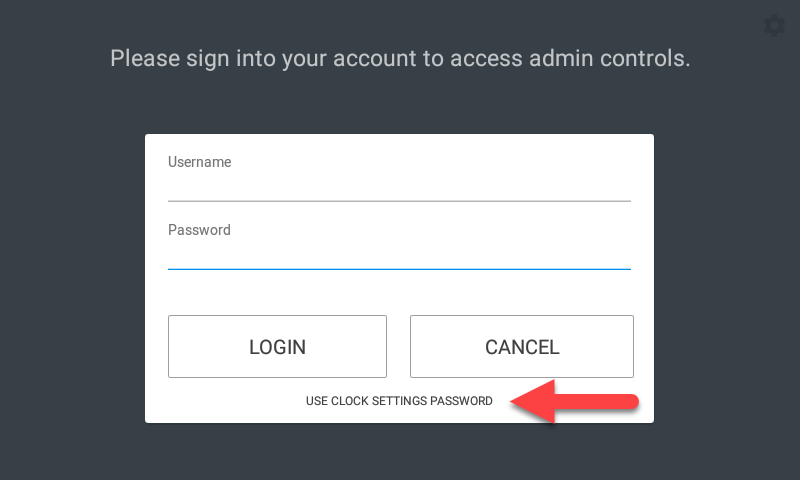The height and width of the screenshot is (480, 800).
Task: Tap the gear in the top-right corner
Action: coord(774,26)
